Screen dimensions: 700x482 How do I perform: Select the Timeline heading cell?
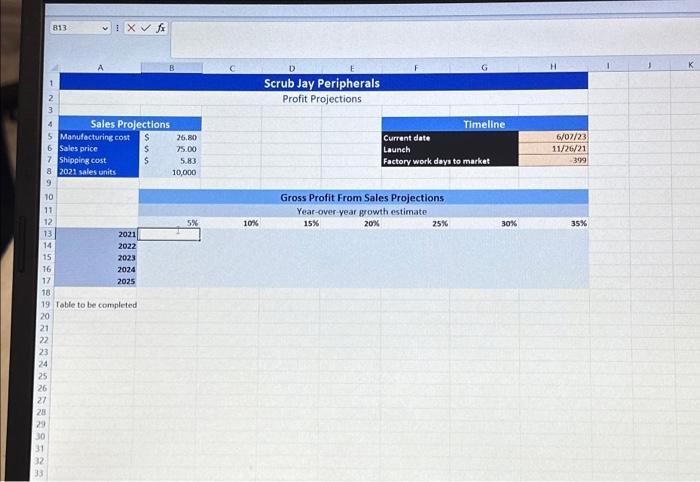[485, 124]
